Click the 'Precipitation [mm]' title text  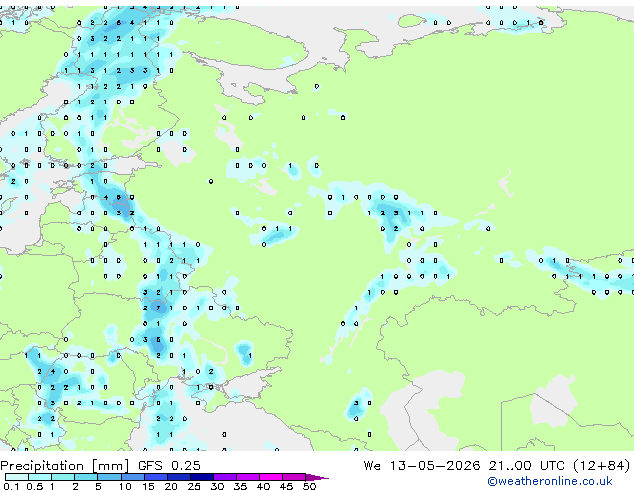65,466
